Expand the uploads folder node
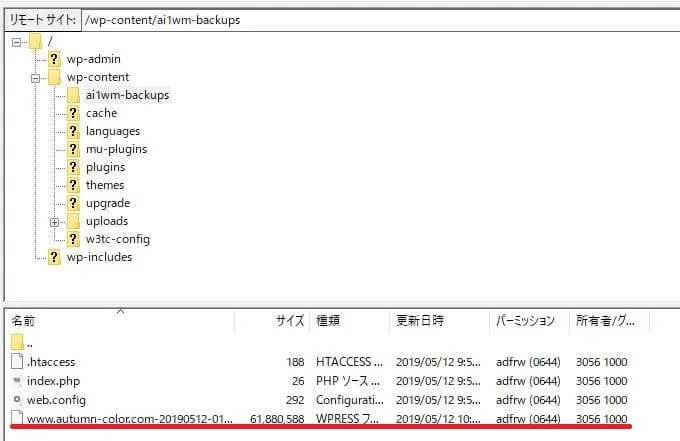The height and width of the screenshot is (441, 680). click(55, 221)
